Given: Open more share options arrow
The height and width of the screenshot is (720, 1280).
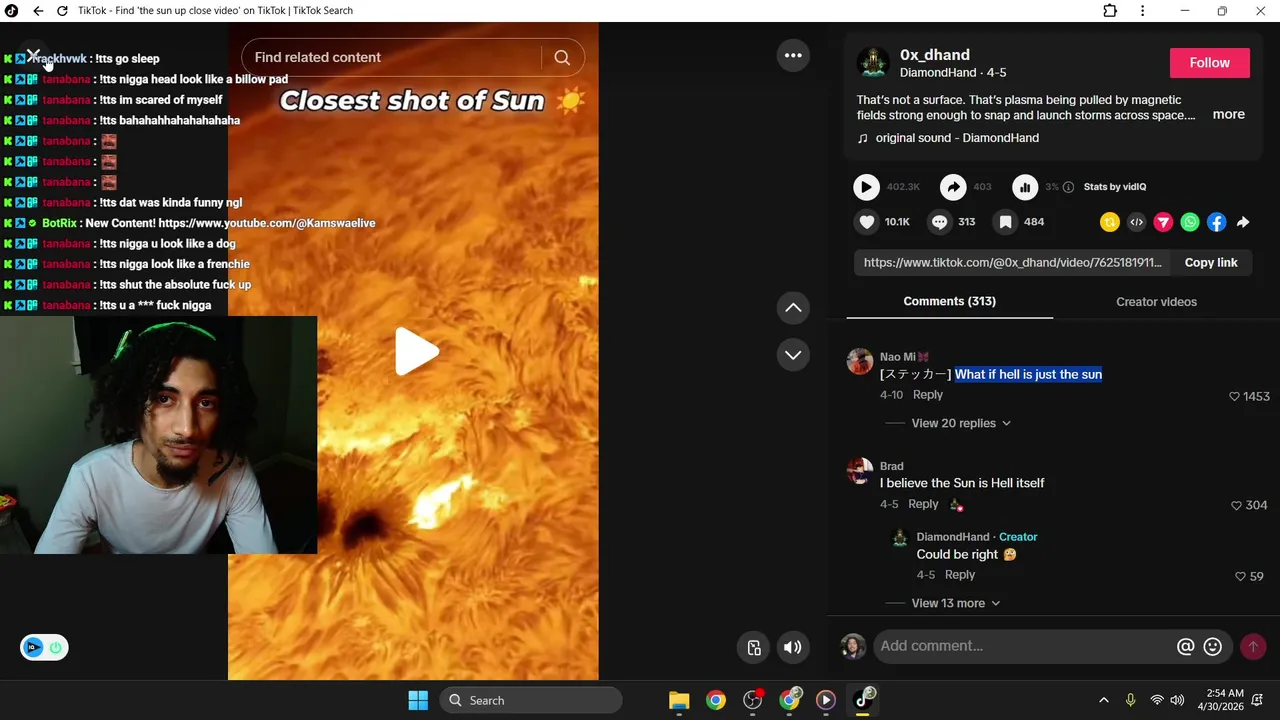Looking at the screenshot, I should [1243, 223].
